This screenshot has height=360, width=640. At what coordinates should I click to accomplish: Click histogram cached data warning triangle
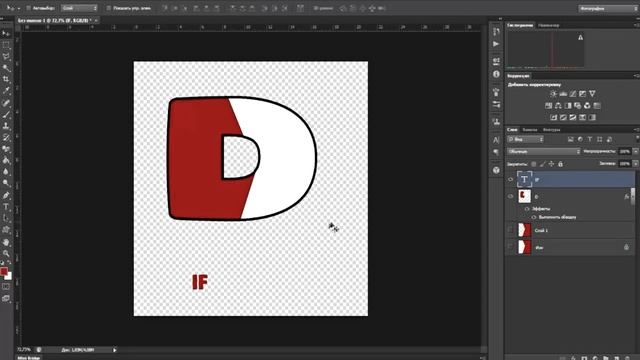pos(580,38)
